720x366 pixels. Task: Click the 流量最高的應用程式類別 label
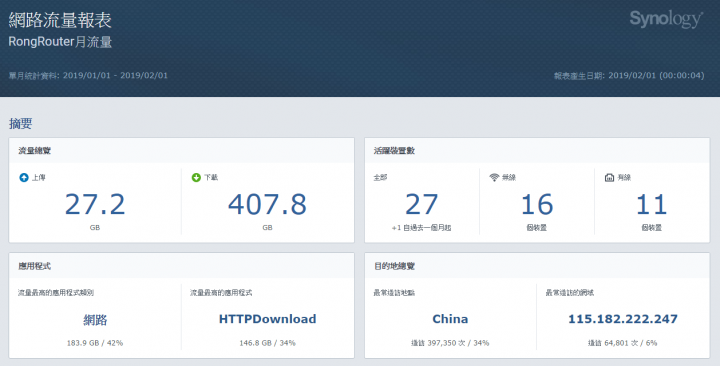pos(56,293)
